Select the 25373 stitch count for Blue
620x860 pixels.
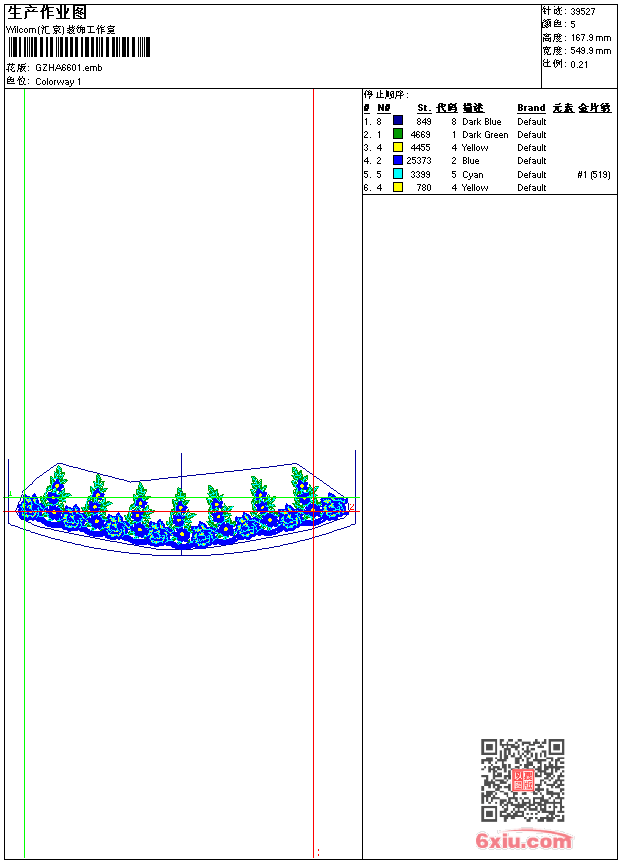419,160
